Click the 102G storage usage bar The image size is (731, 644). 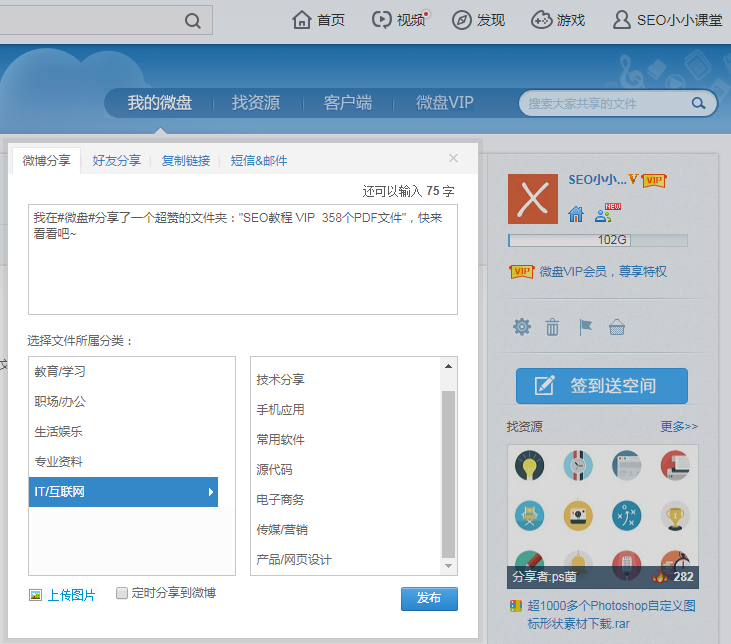click(x=598, y=240)
